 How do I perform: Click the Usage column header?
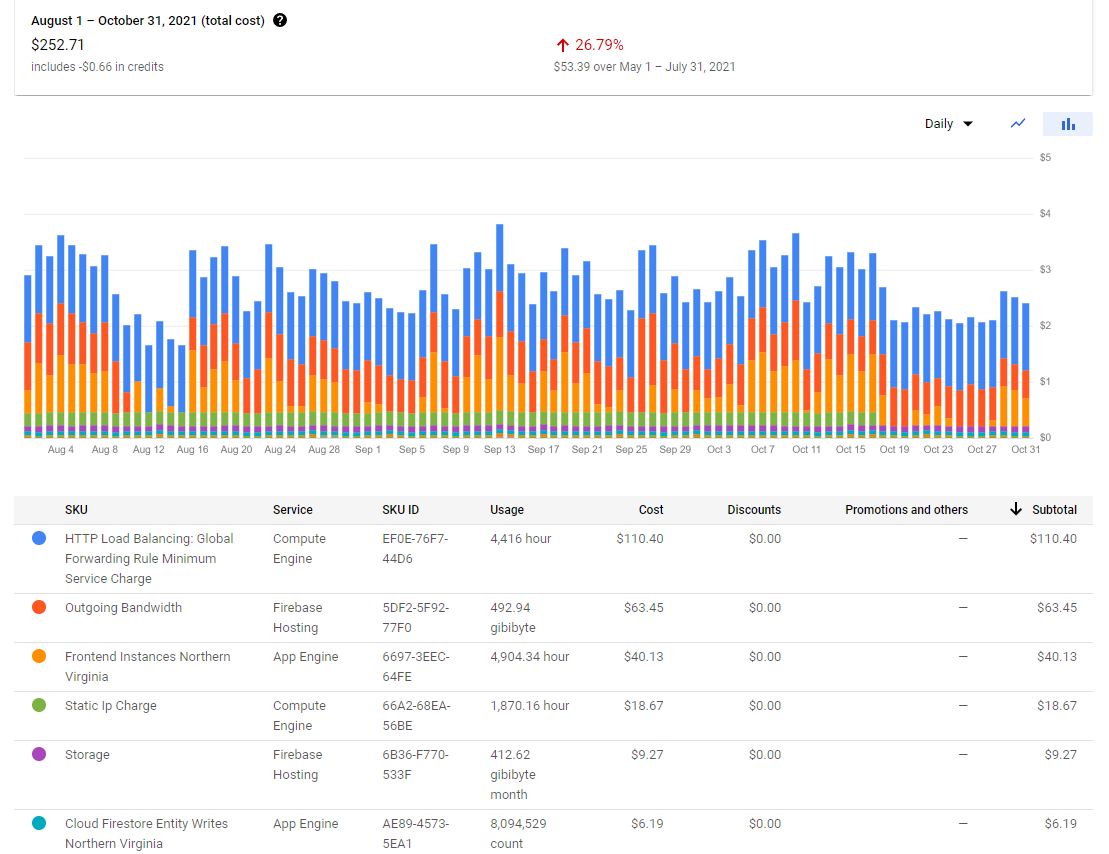click(x=507, y=510)
